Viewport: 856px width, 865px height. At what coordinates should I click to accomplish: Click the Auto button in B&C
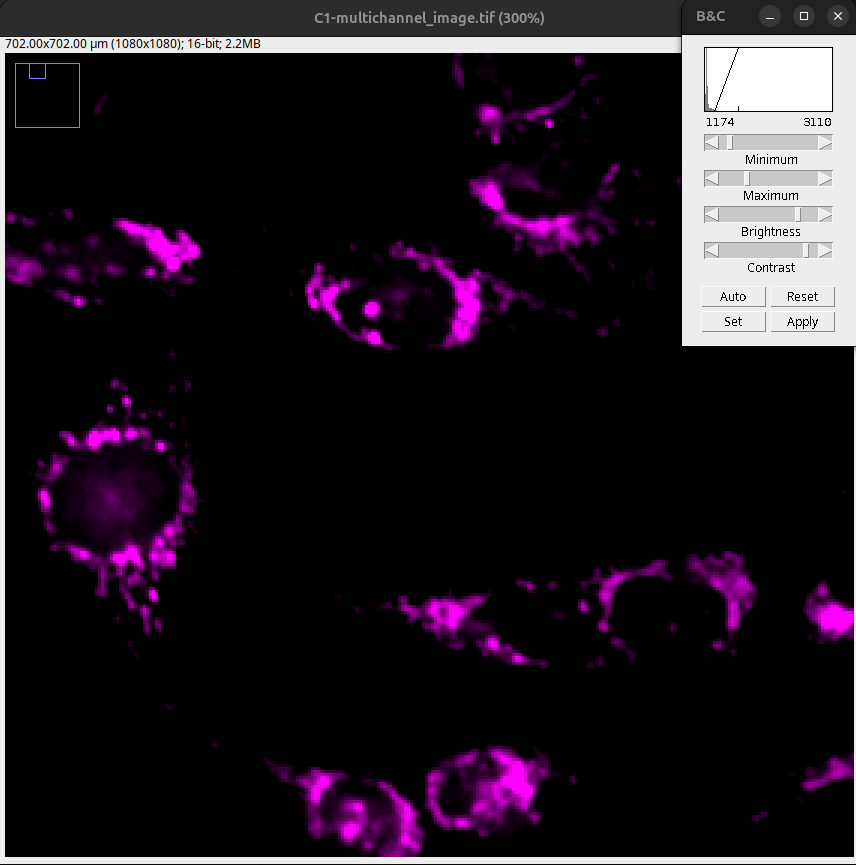pyautogui.click(x=733, y=297)
